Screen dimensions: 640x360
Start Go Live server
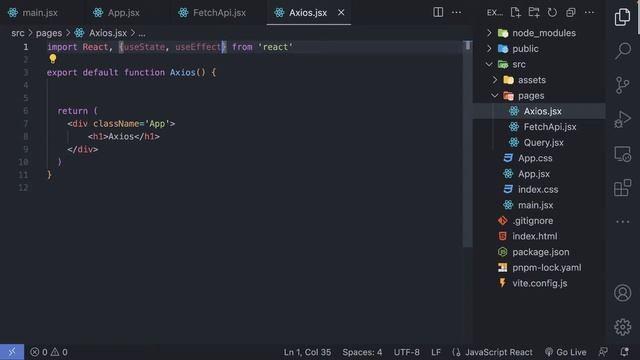pos(566,352)
